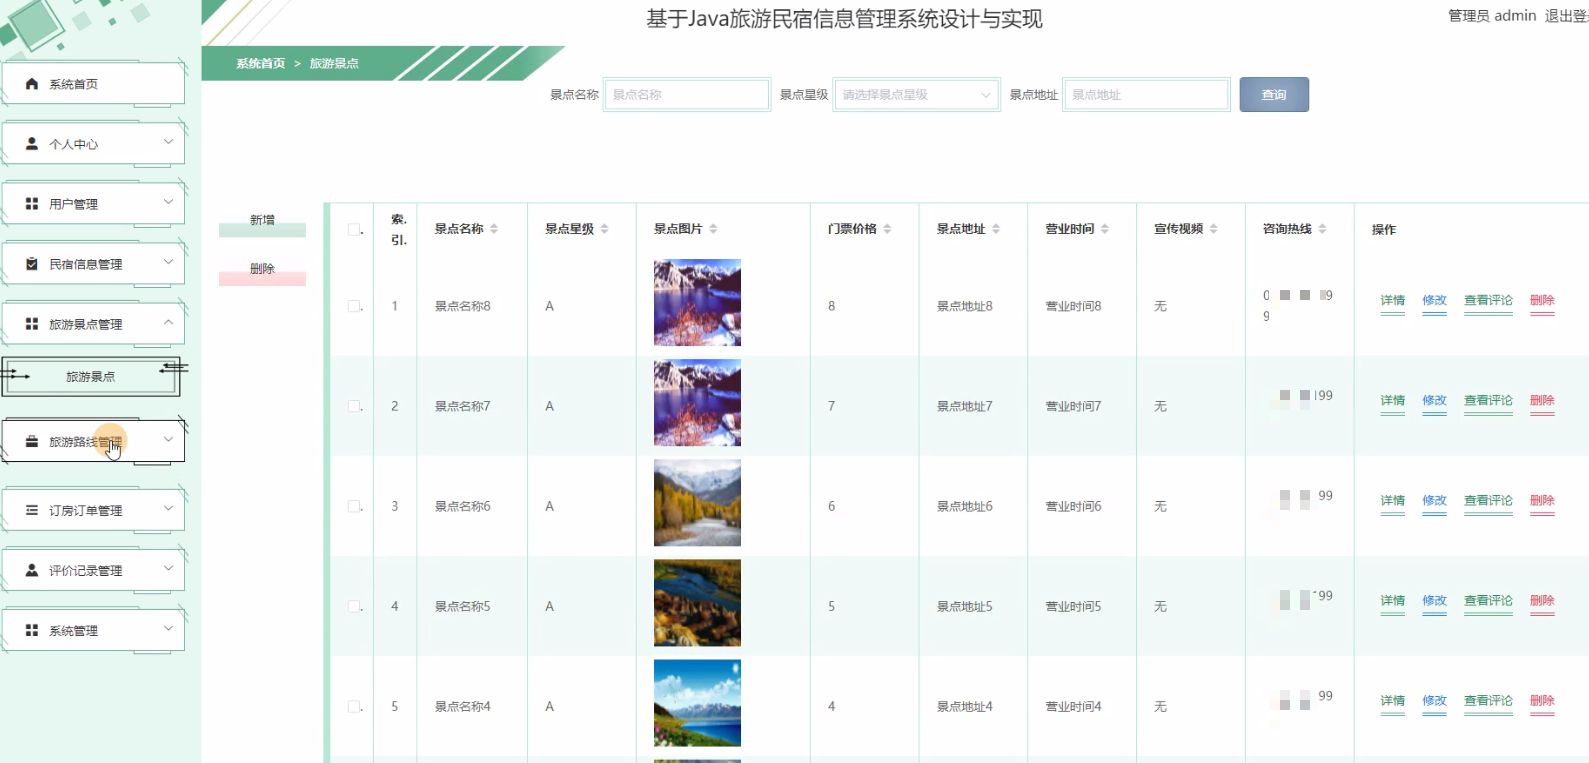Click the list icon beside 订房订单管理
The image size is (1589, 763).
click(x=32, y=510)
